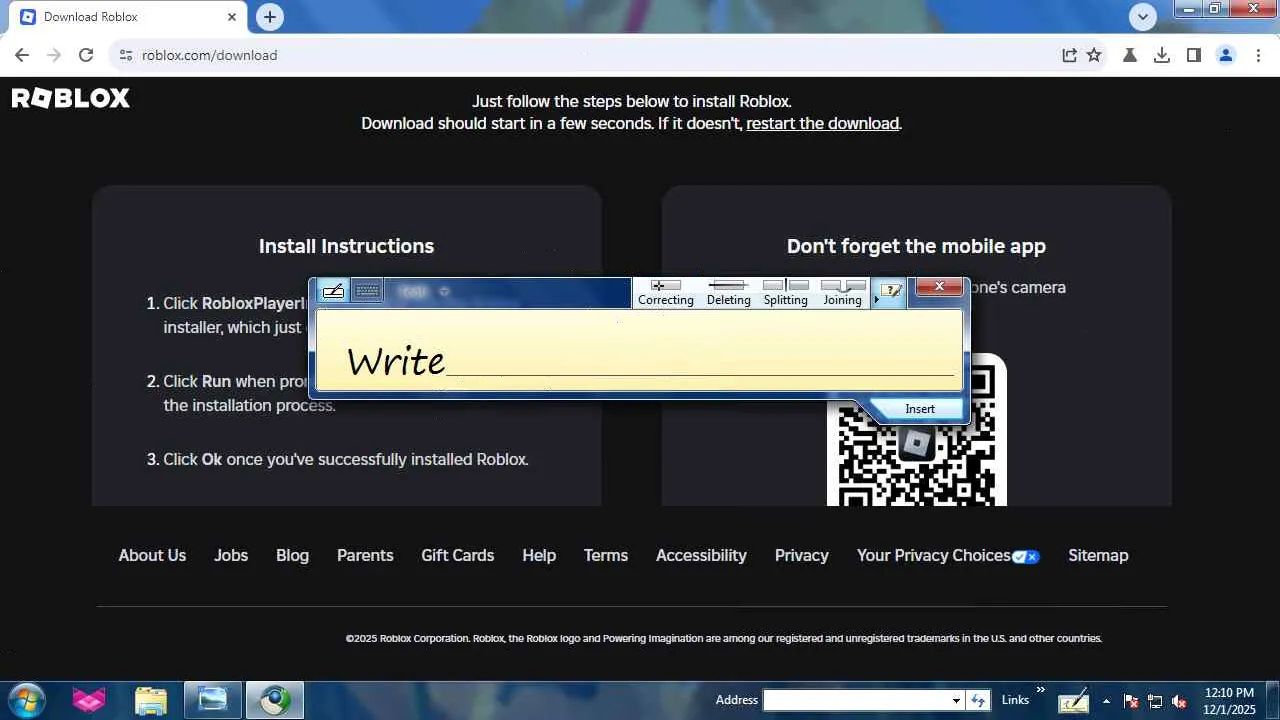The height and width of the screenshot is (720, 1280).
Task: Show the Splitting gesture demo
Action: click(x=785, y=293)
